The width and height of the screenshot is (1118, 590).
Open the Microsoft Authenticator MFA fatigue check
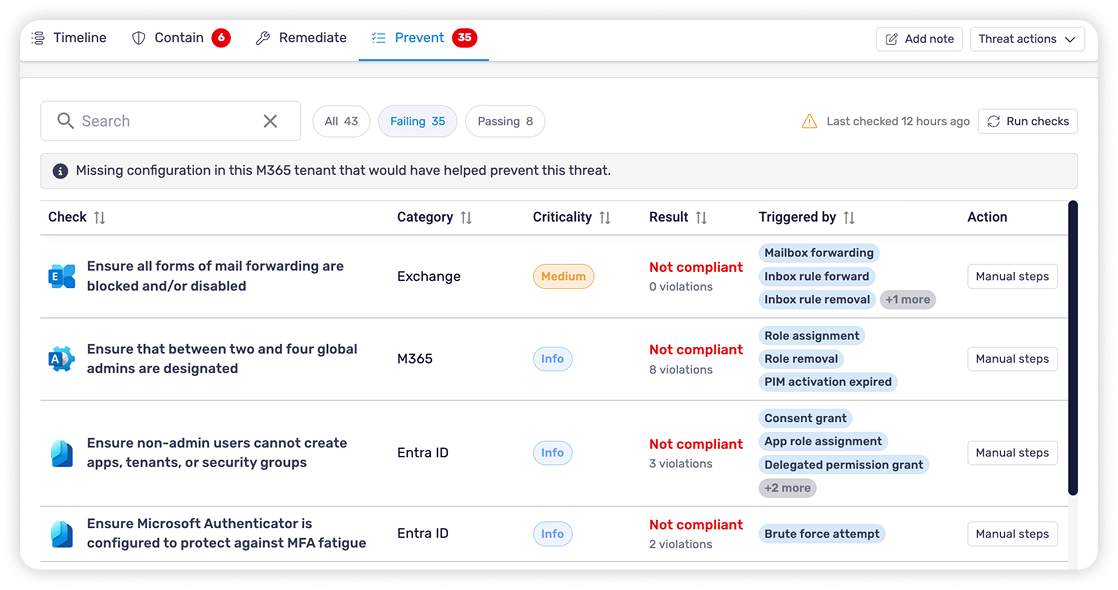pyautogui.click(x=226, y=534)
